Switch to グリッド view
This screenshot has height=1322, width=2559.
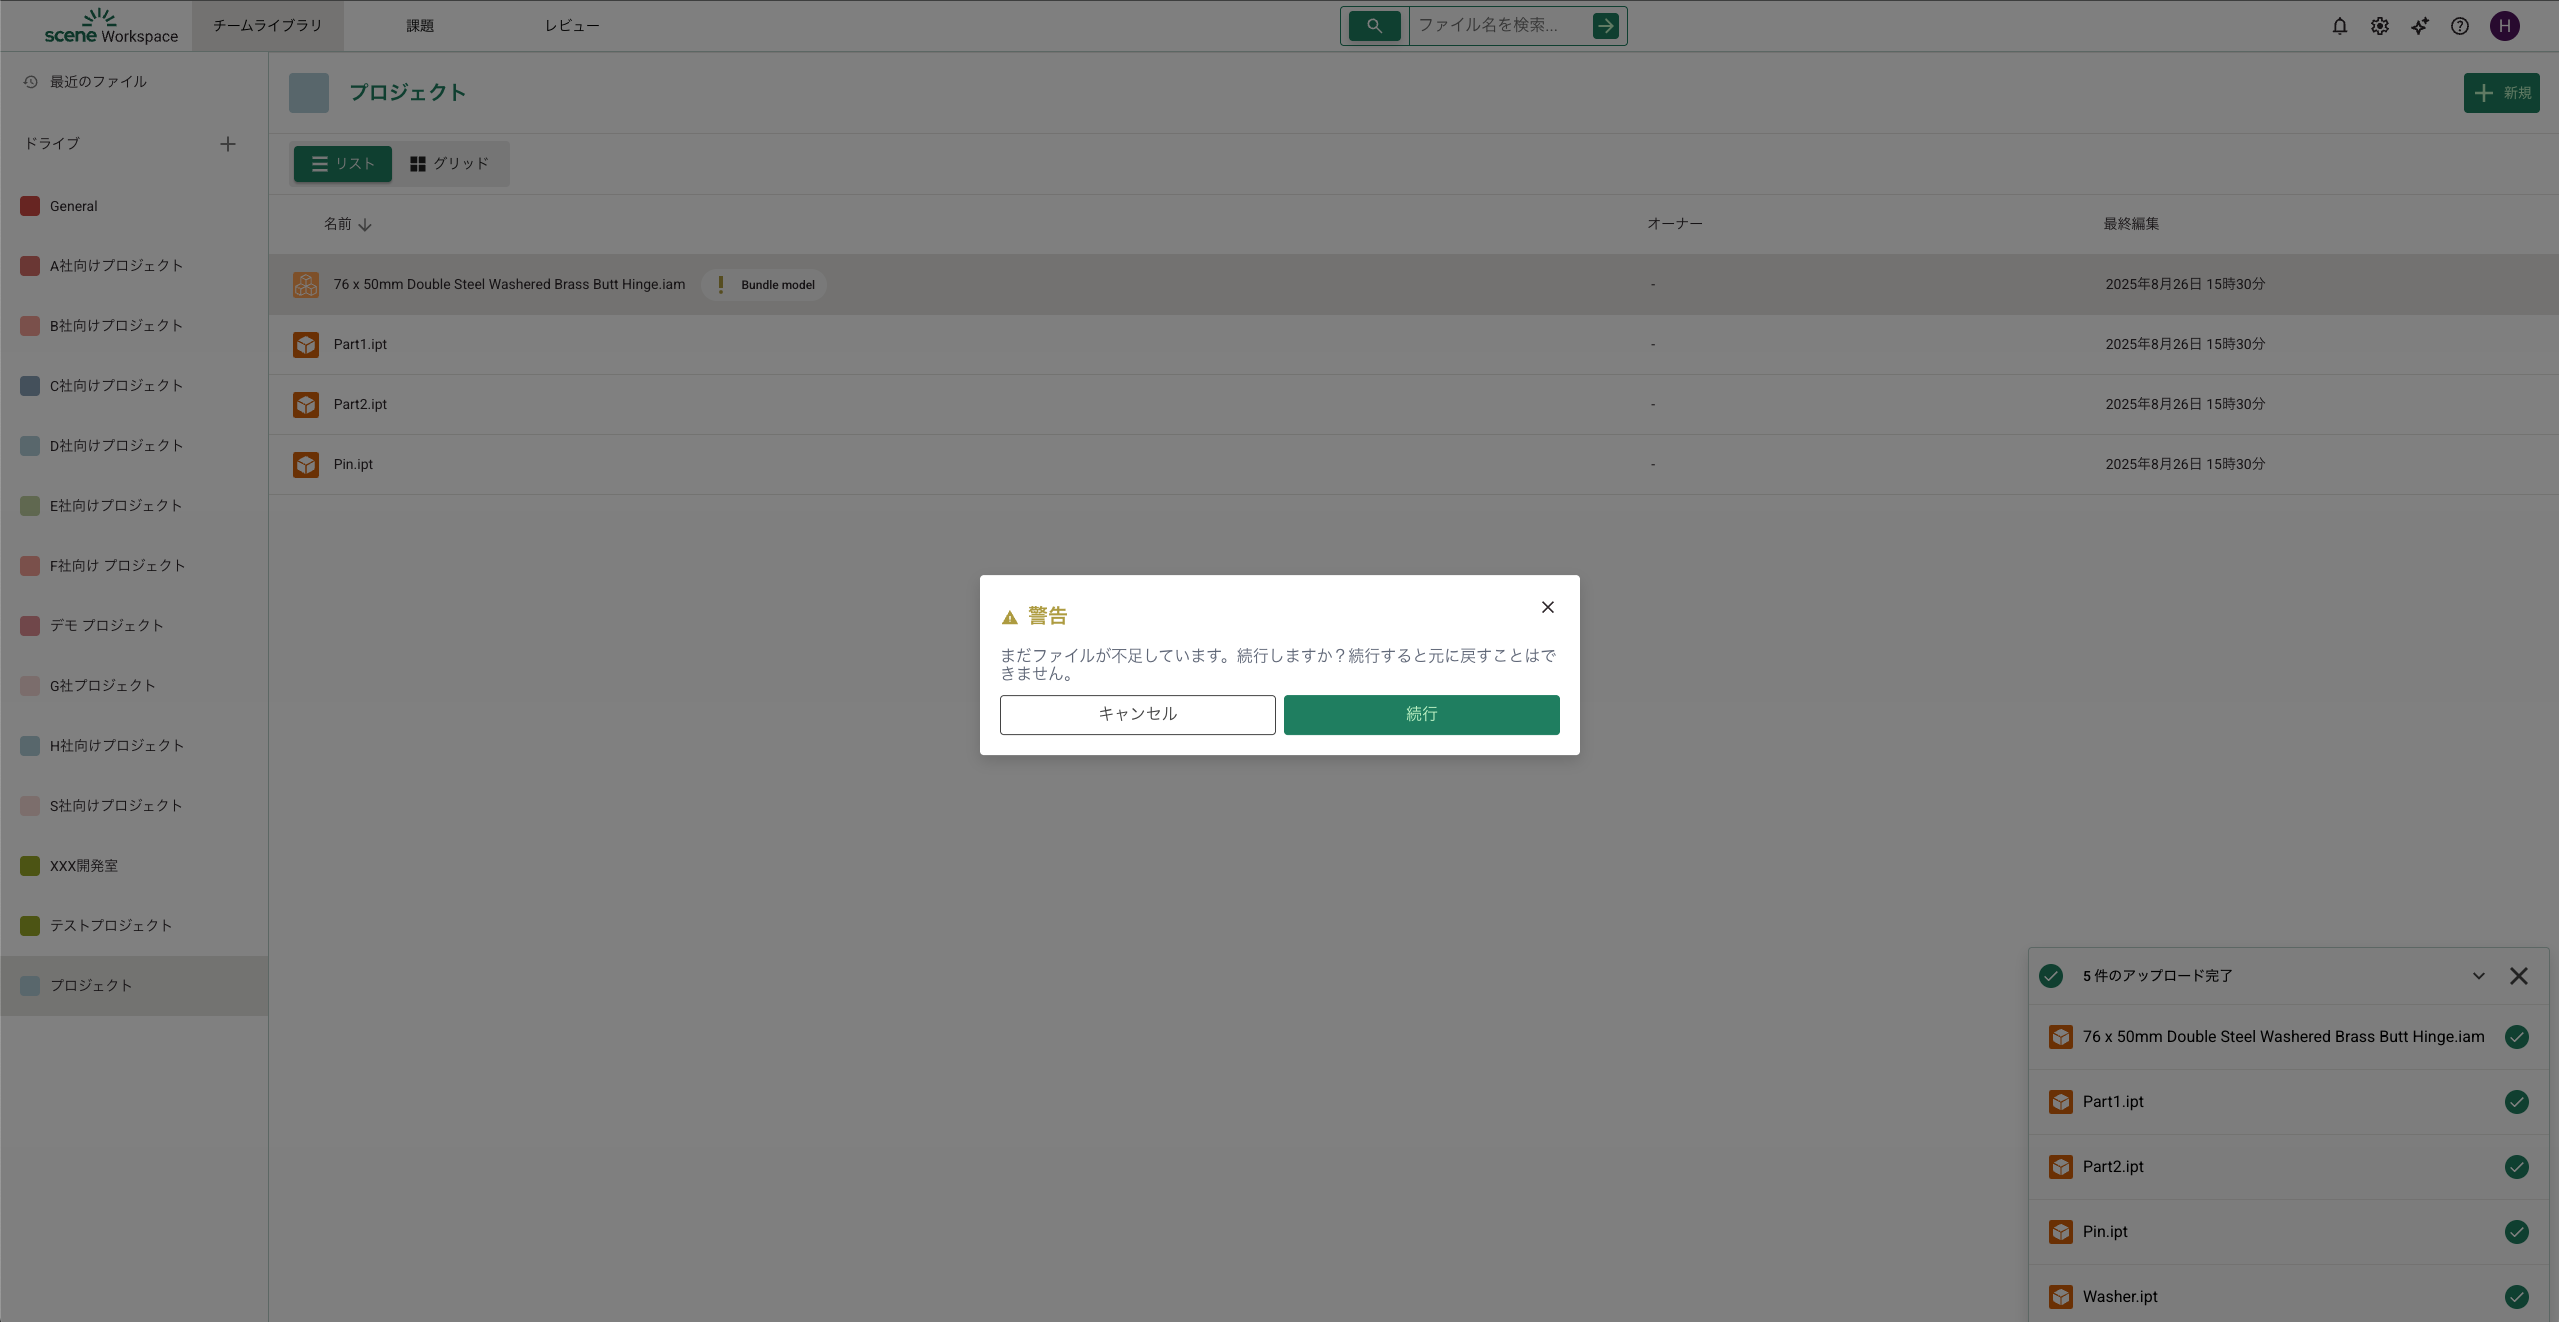tap(450, 164)
